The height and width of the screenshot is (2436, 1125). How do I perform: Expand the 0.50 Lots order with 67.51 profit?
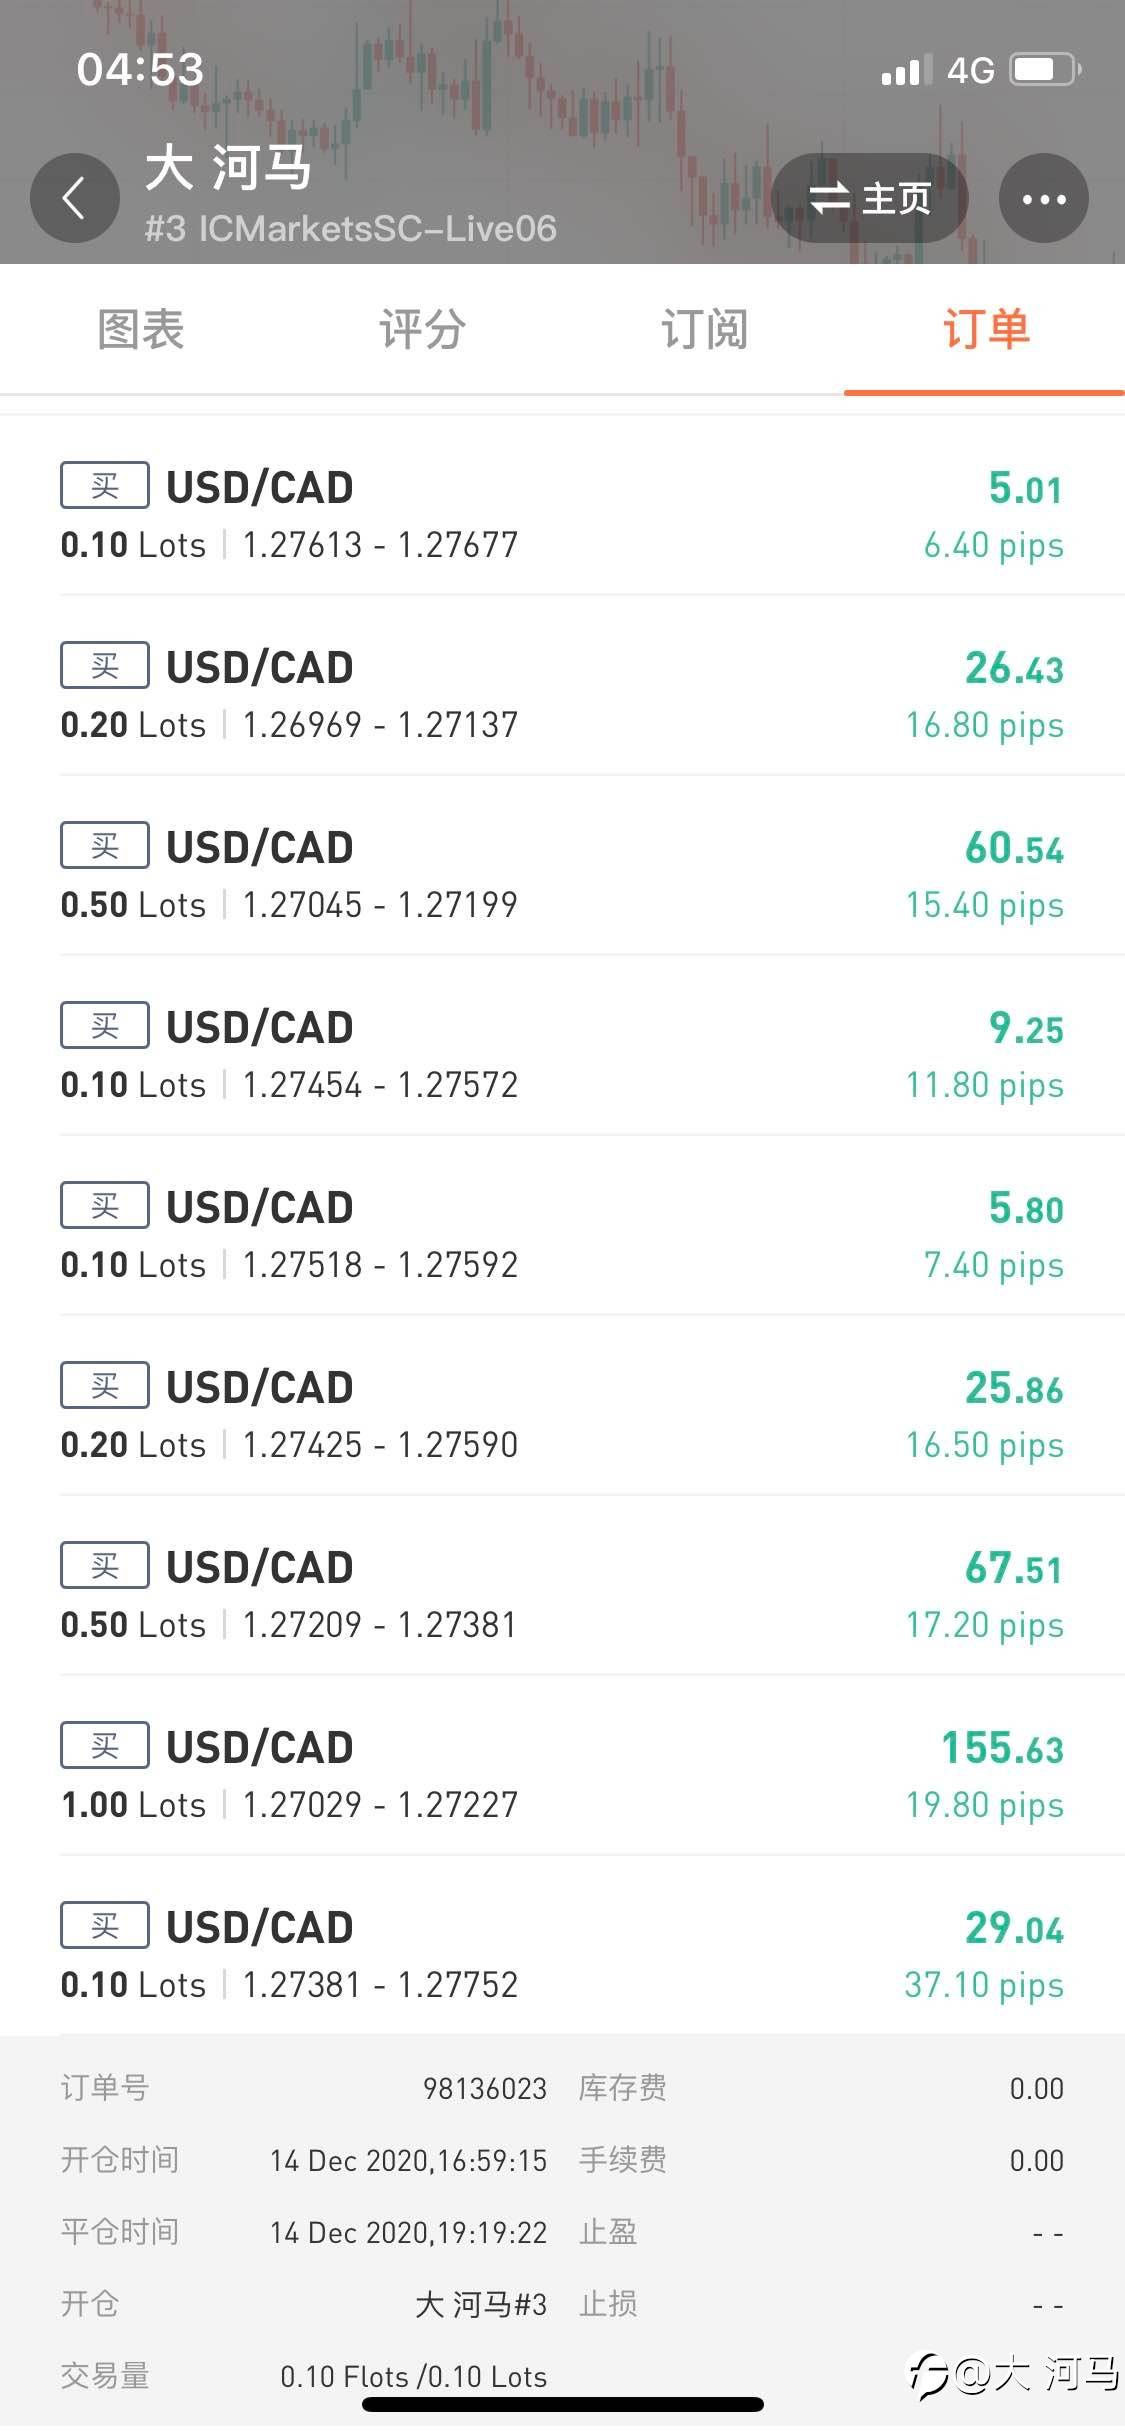pos(560,1594)
